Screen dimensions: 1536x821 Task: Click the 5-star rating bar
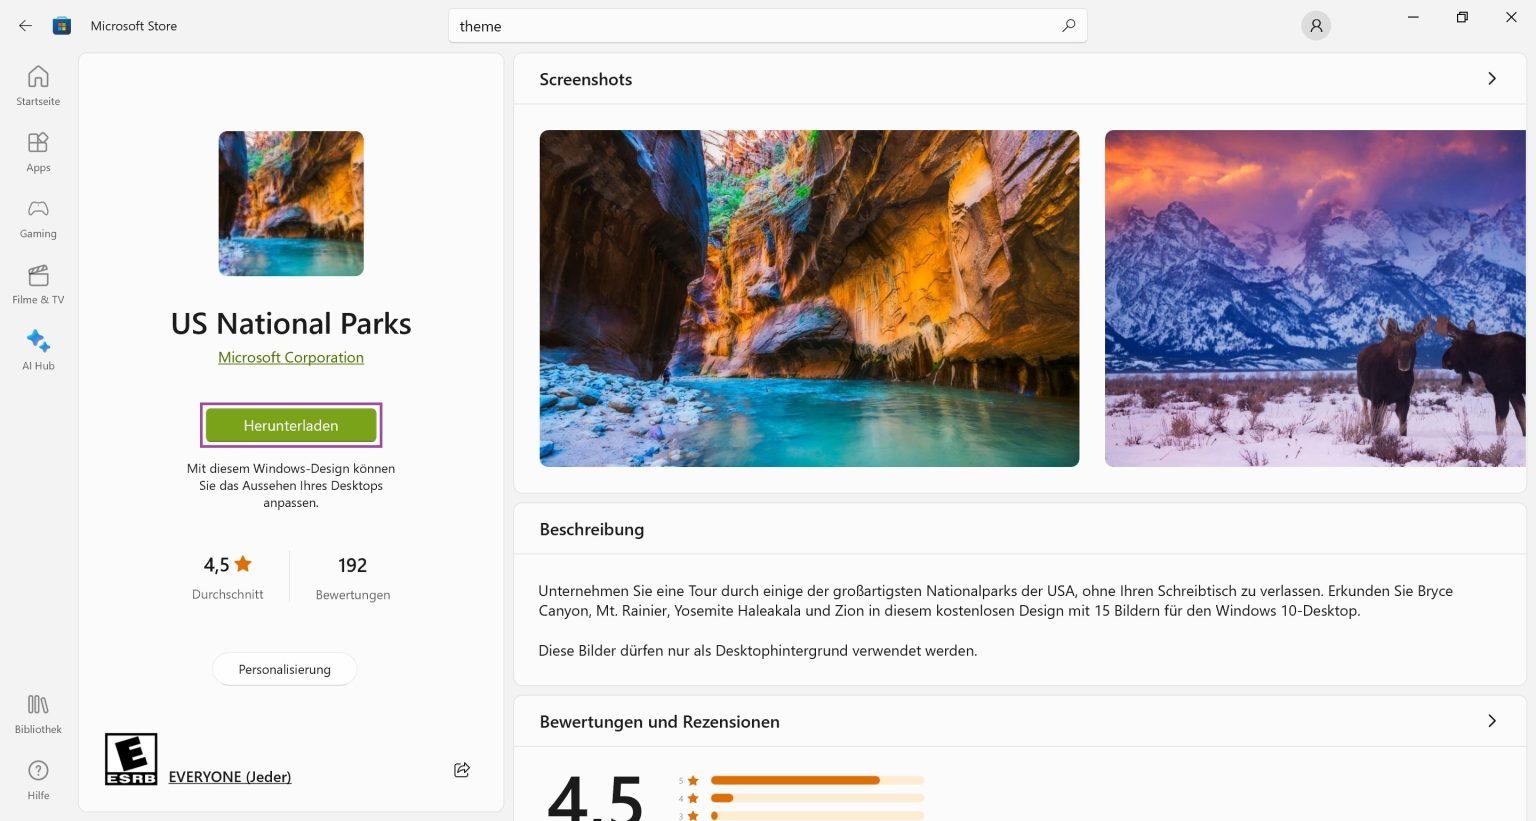point(815,780)
